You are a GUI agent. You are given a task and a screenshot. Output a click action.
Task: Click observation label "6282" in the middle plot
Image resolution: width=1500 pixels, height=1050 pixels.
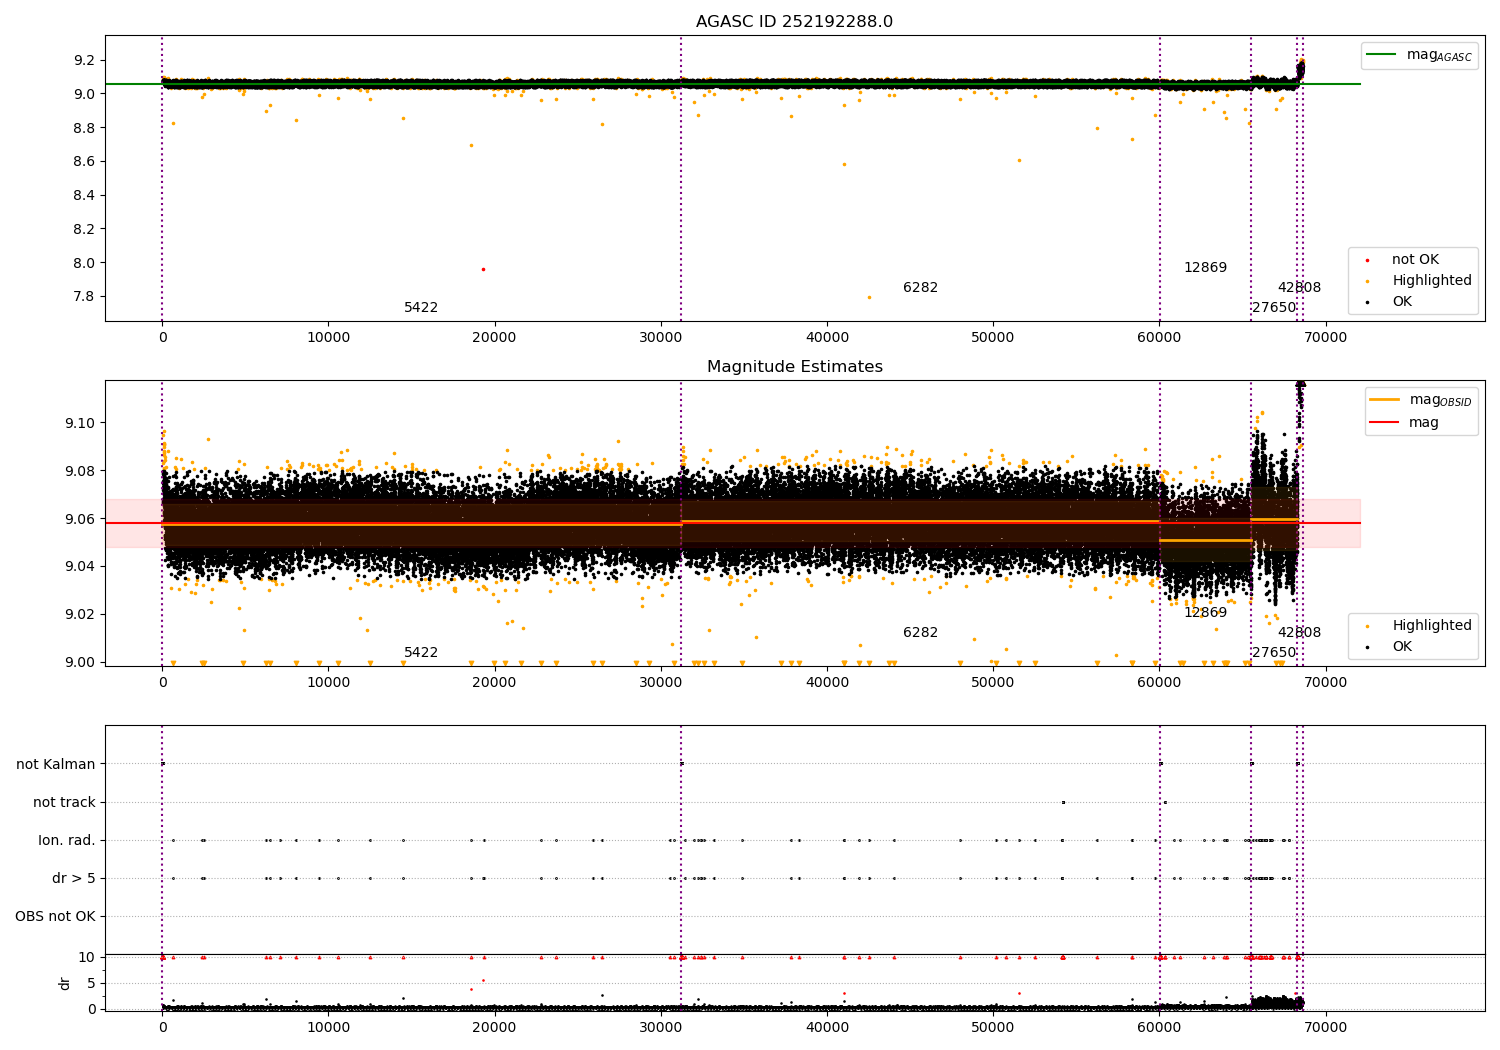pos(920,633)
